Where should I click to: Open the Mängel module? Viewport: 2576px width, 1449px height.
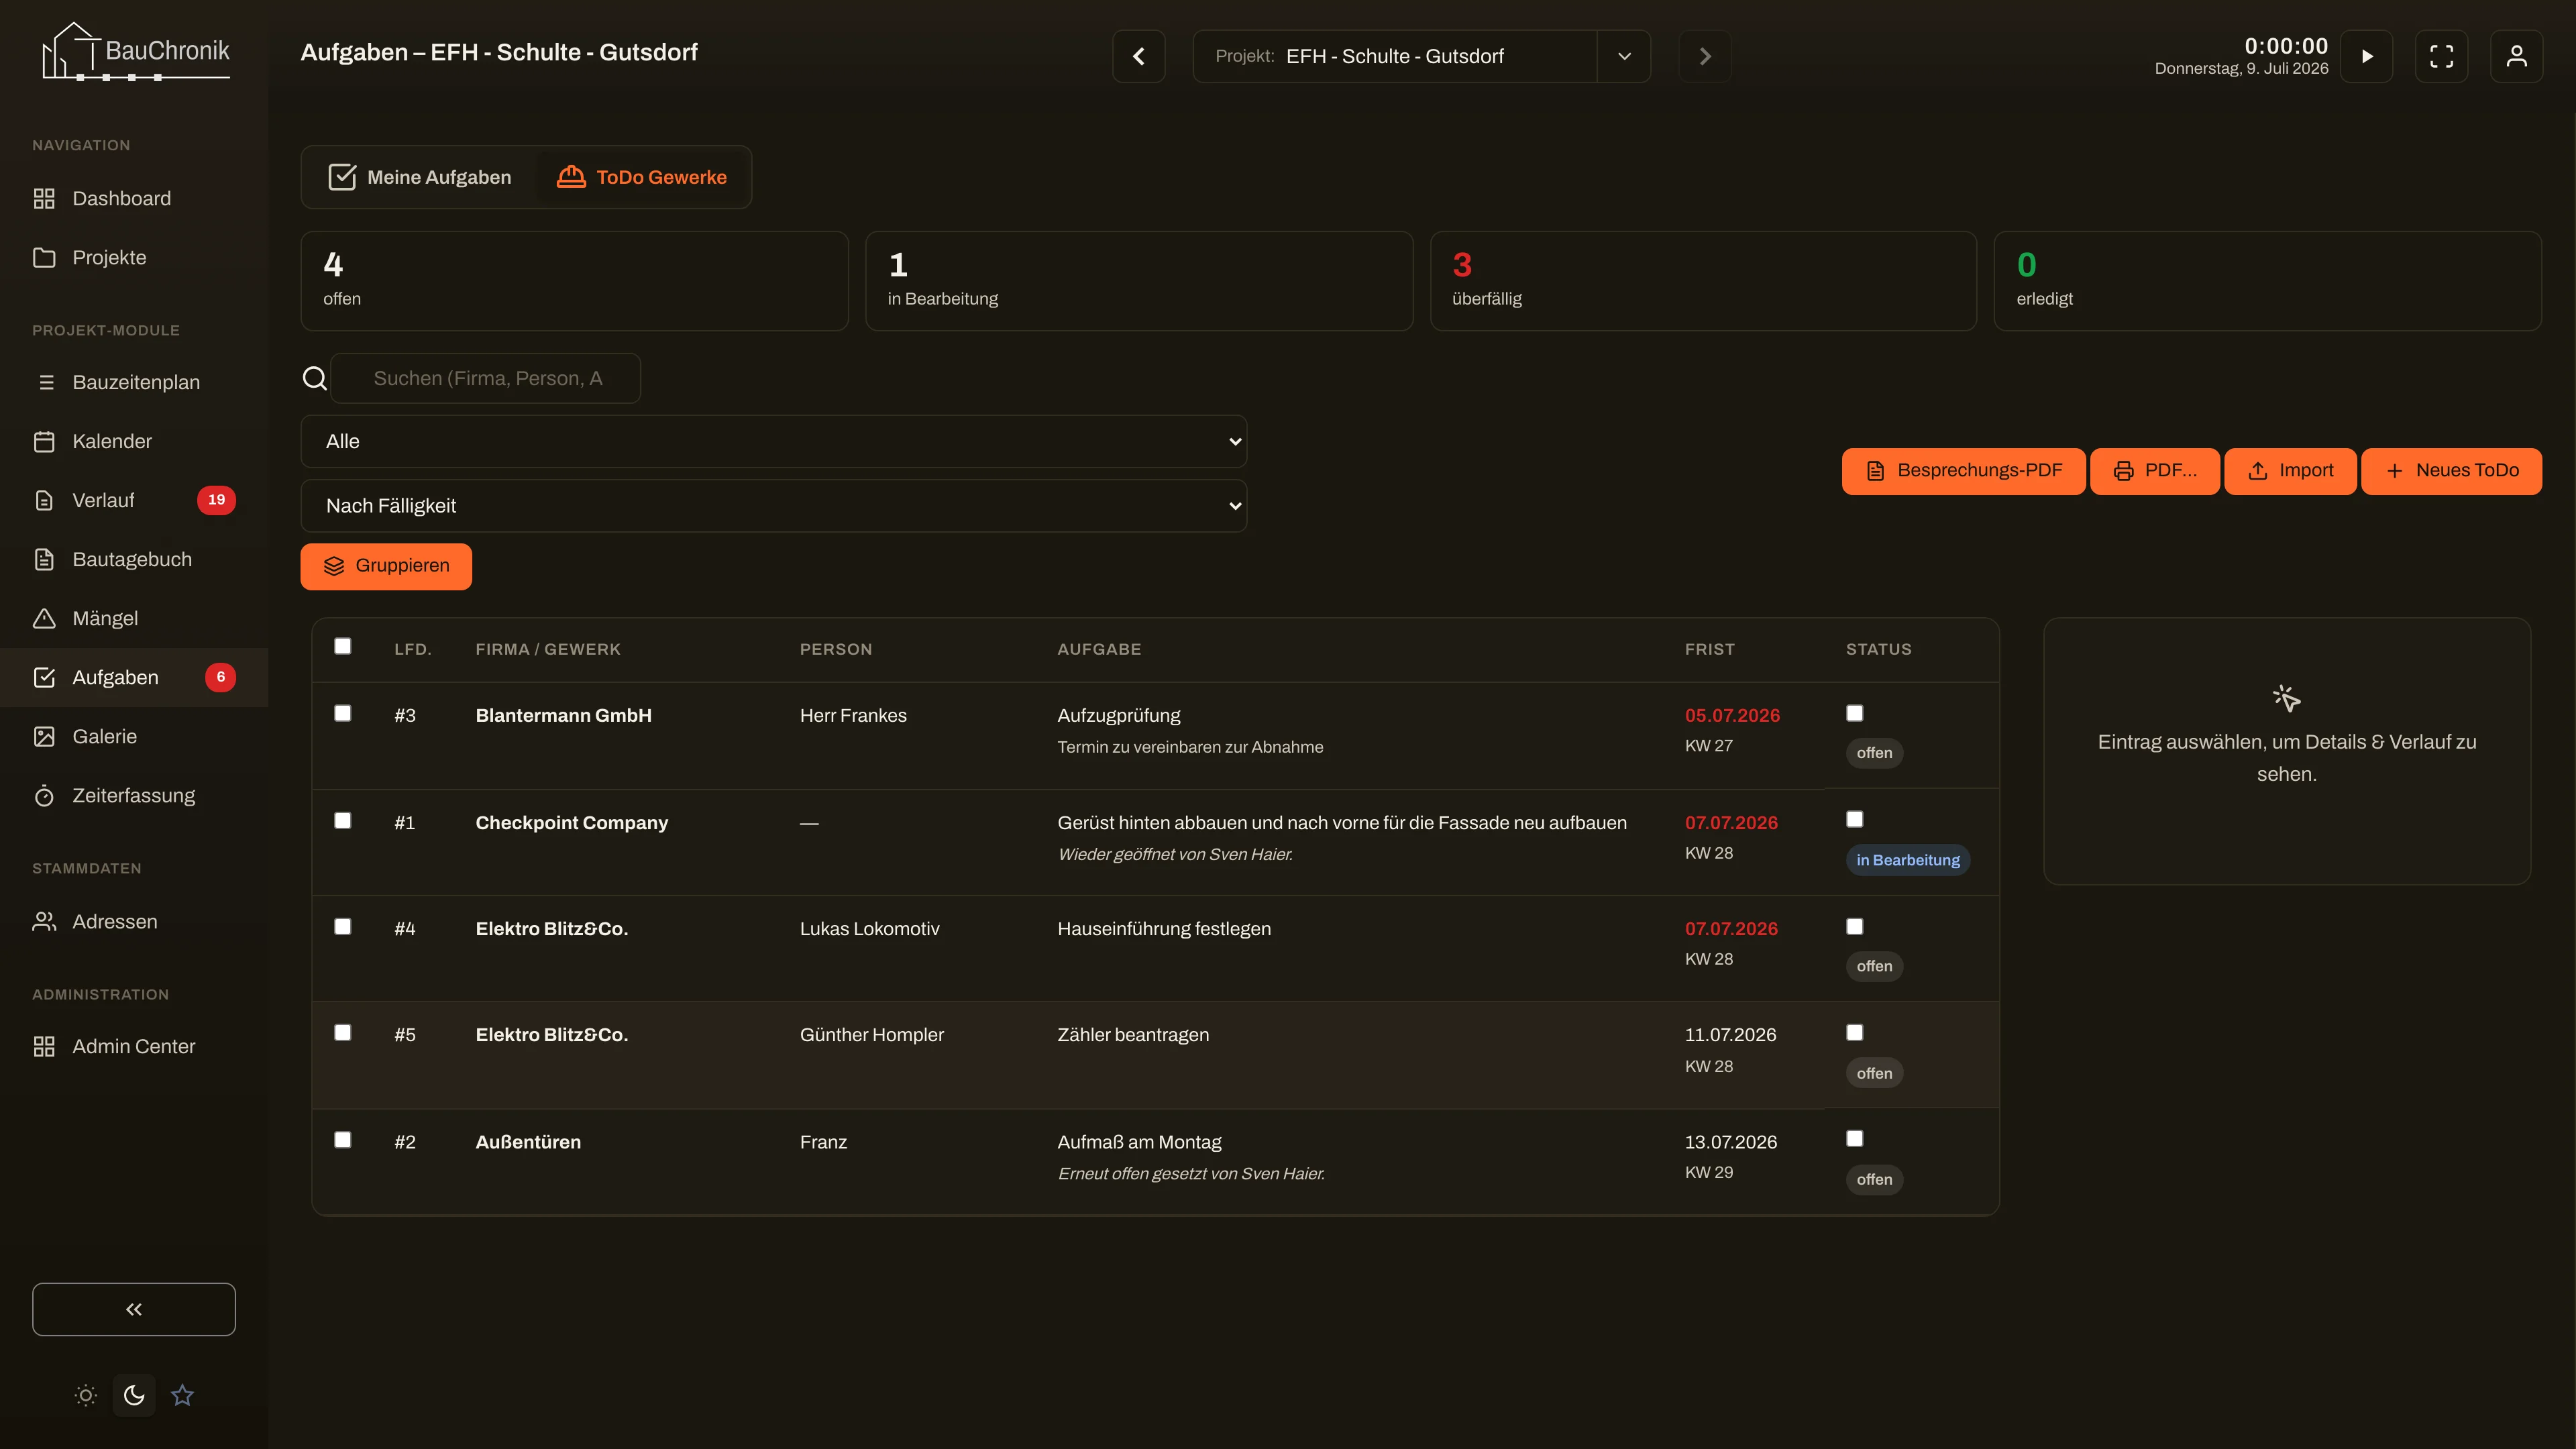134,618
